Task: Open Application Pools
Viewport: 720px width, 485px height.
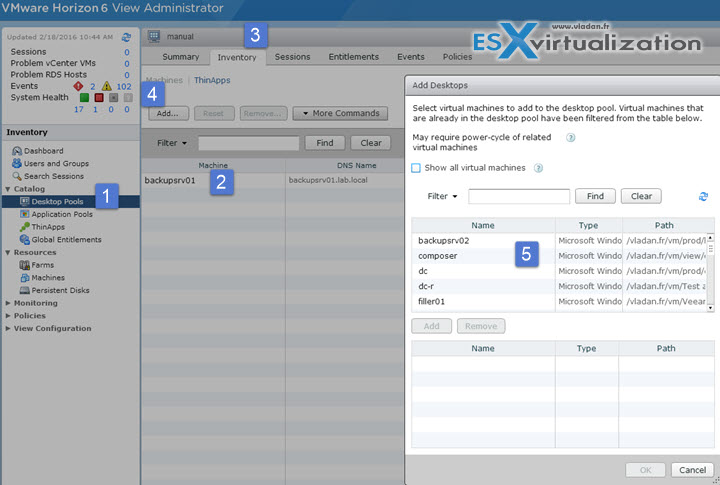Action: pos(56,214)
